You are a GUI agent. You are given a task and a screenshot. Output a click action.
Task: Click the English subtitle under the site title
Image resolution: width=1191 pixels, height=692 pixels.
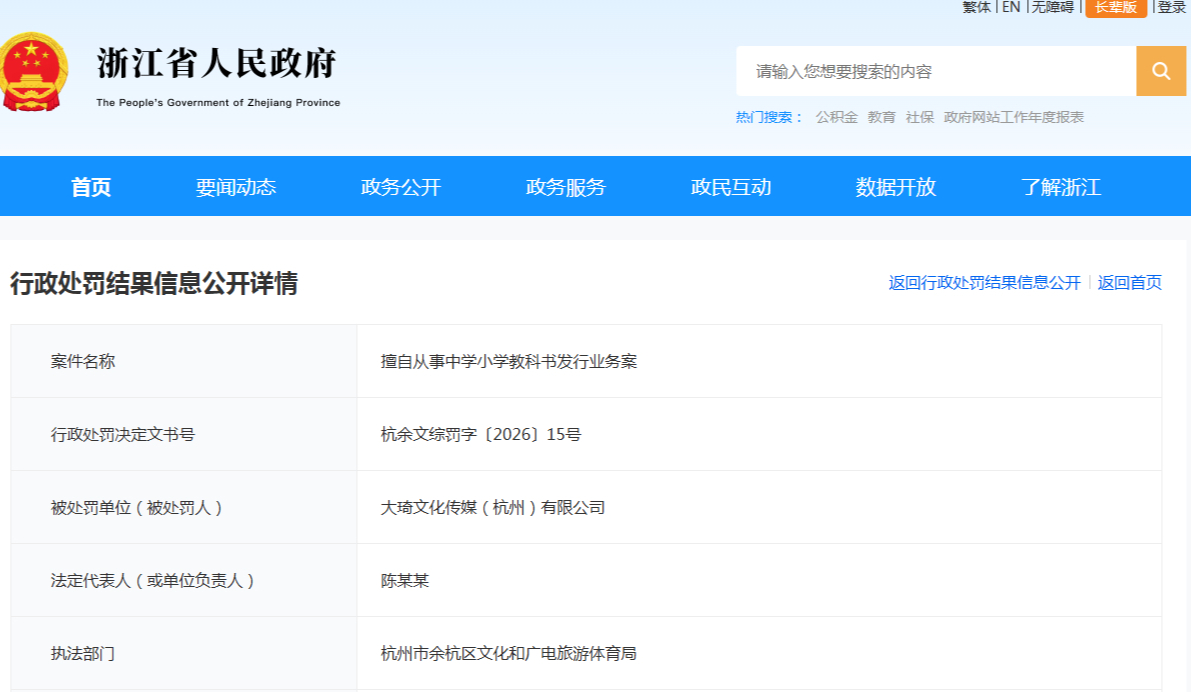point(218,103)
